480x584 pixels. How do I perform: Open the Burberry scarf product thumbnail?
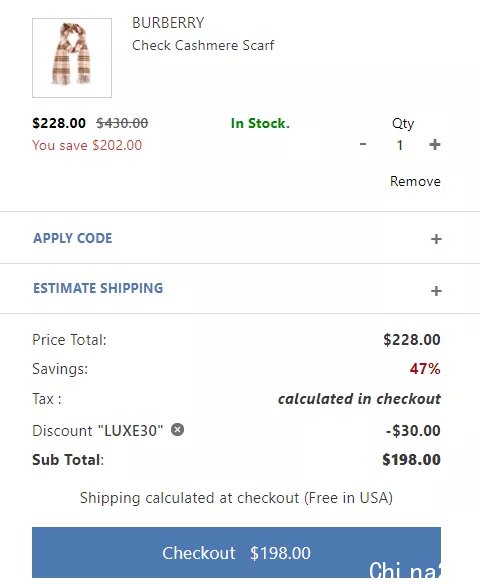[x=72, y=58]
